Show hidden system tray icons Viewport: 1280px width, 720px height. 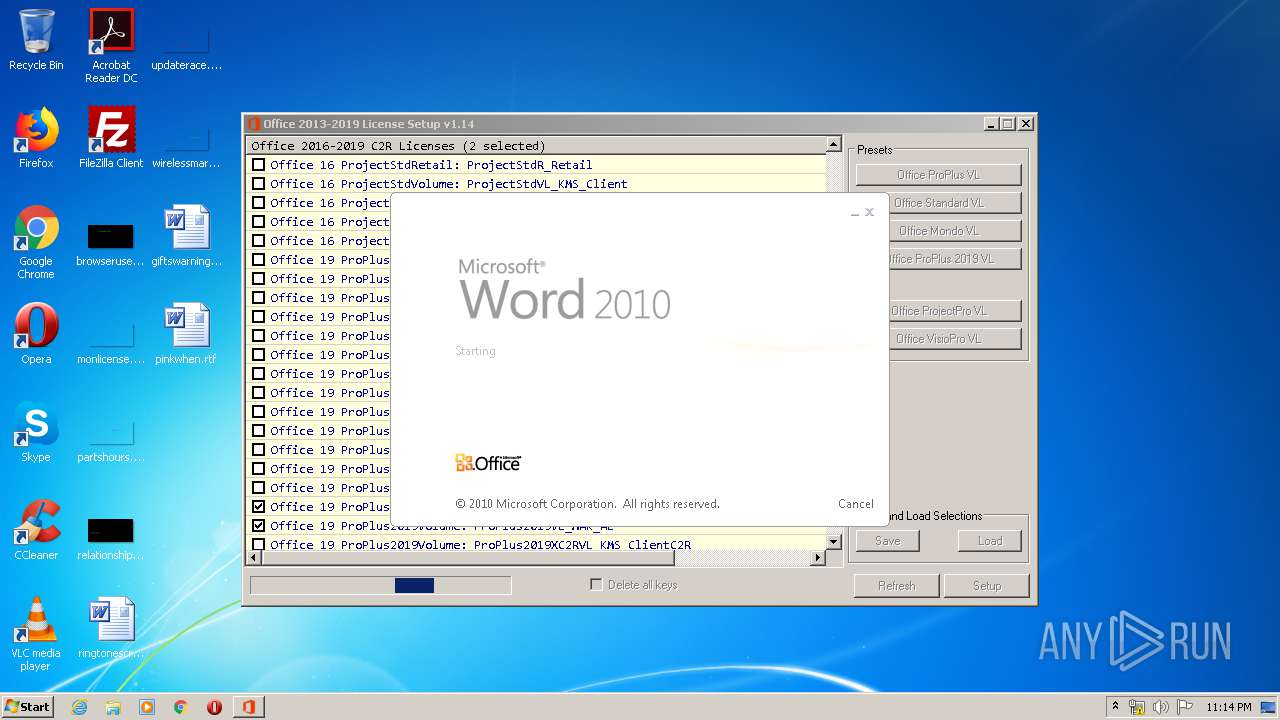click(1115, 707)
